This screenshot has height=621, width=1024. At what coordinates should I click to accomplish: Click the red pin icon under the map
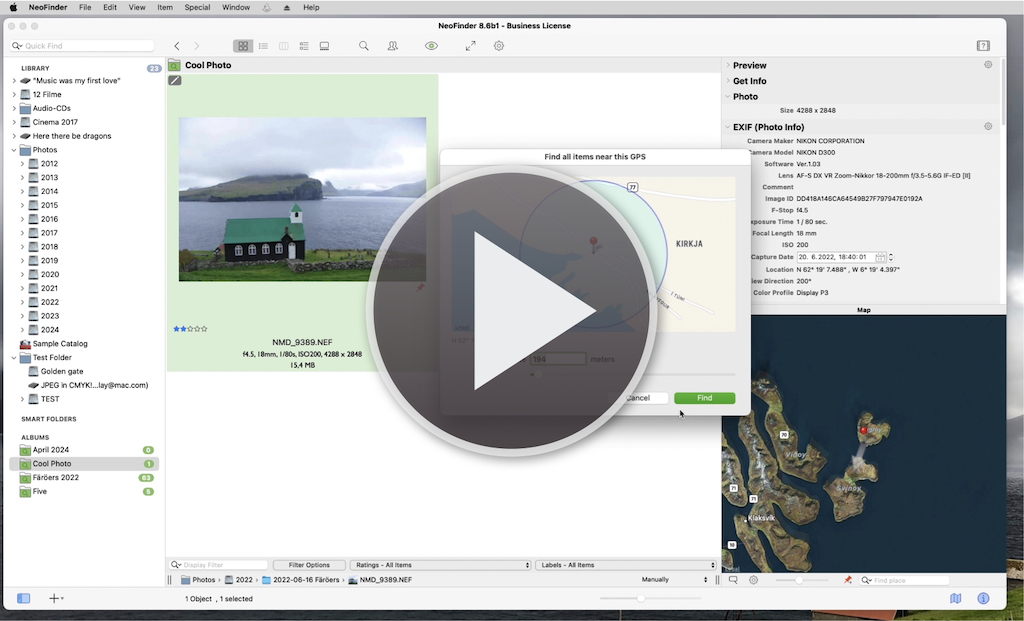click(x=848, y=580)
